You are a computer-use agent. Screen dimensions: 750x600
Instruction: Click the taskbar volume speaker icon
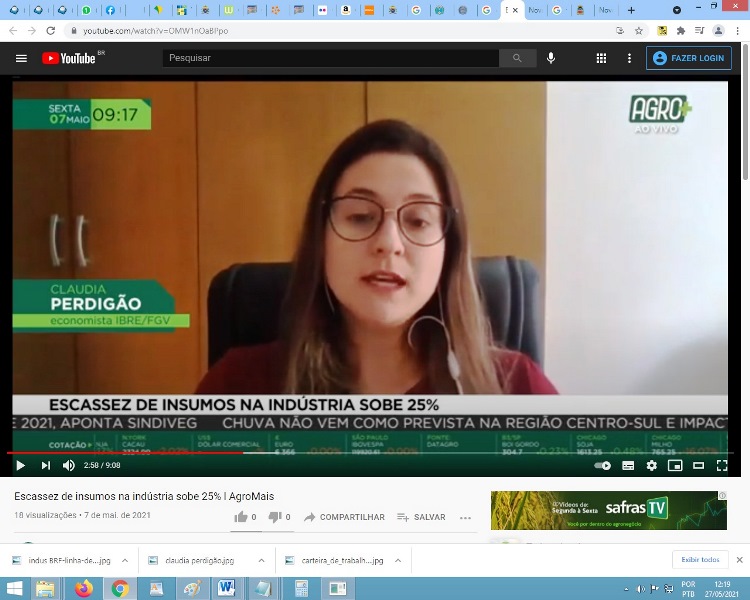pyautogui.click(x=640, y=589)
